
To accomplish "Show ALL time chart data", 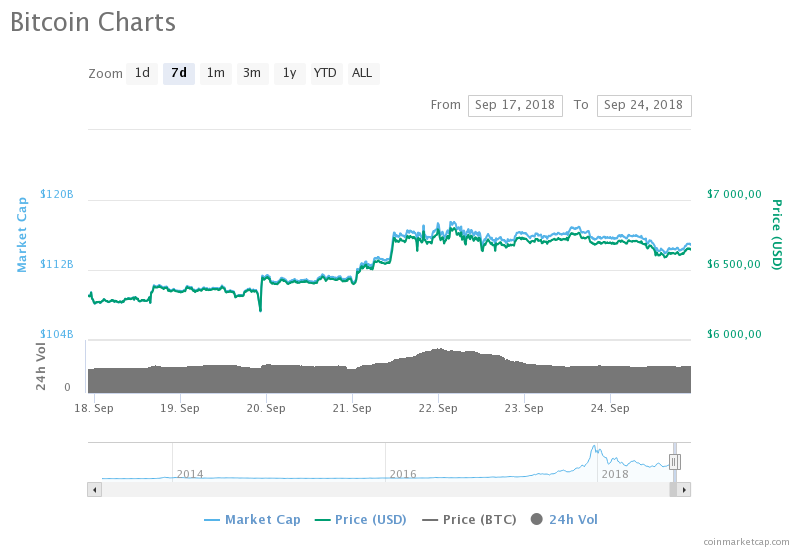I will pyautogui.click(x=362, y=73).
